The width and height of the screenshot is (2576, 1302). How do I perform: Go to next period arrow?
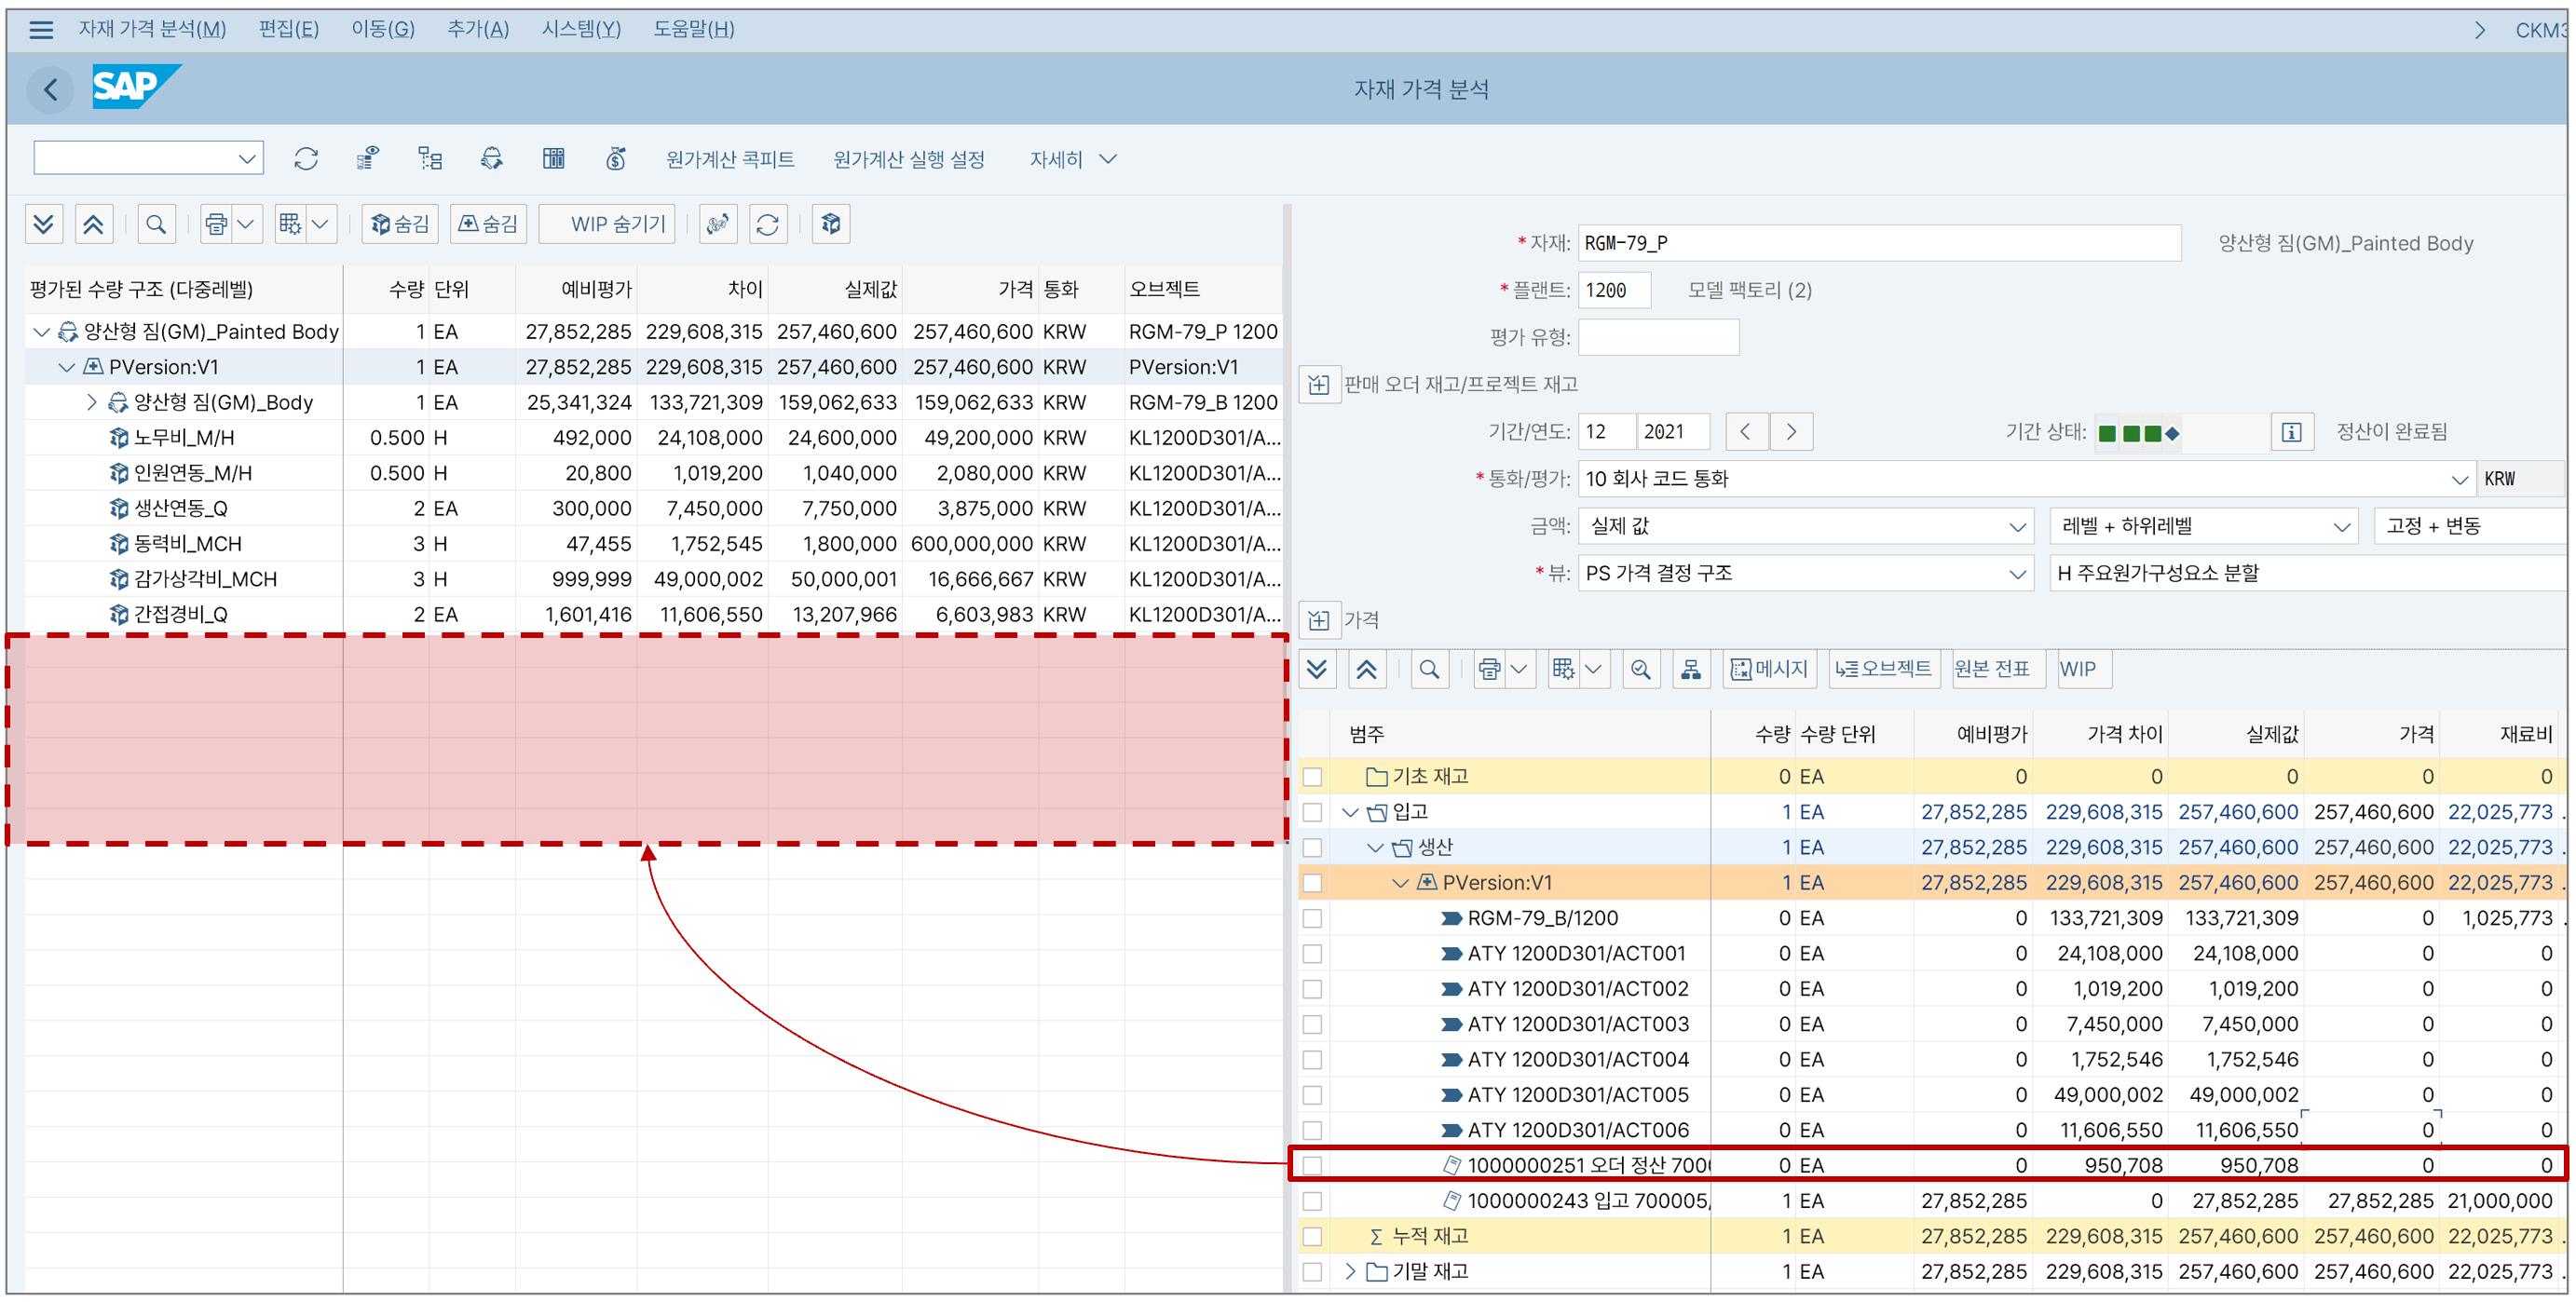coord(1791,432)
